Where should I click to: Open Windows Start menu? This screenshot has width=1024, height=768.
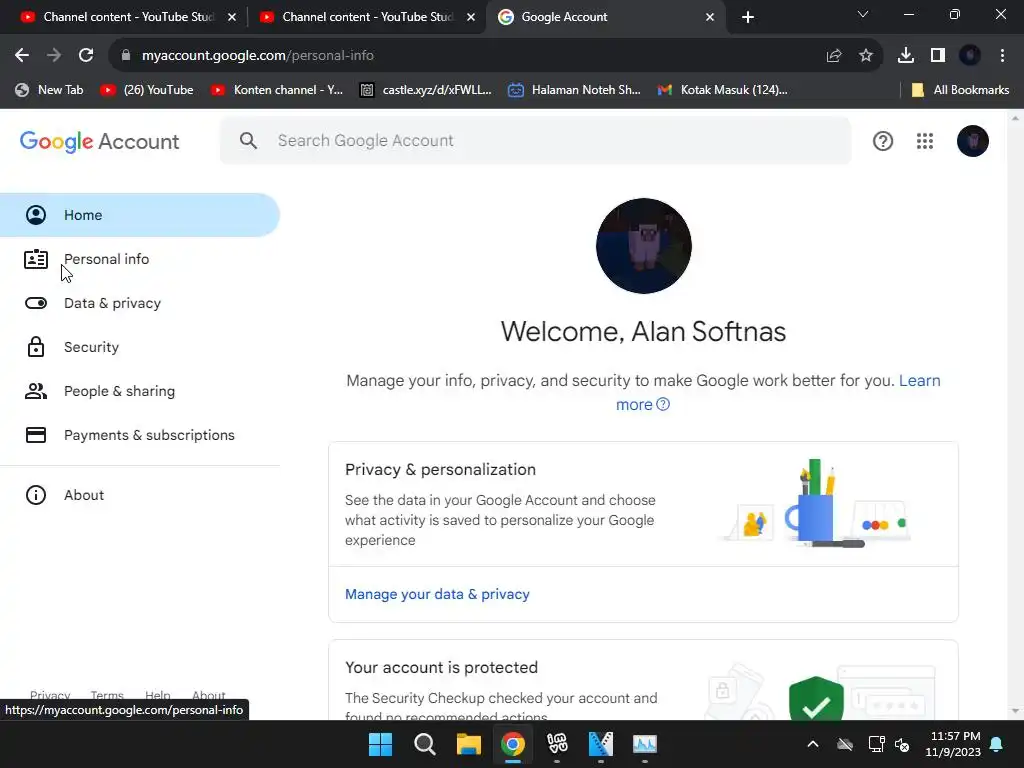tap(381, 744)
